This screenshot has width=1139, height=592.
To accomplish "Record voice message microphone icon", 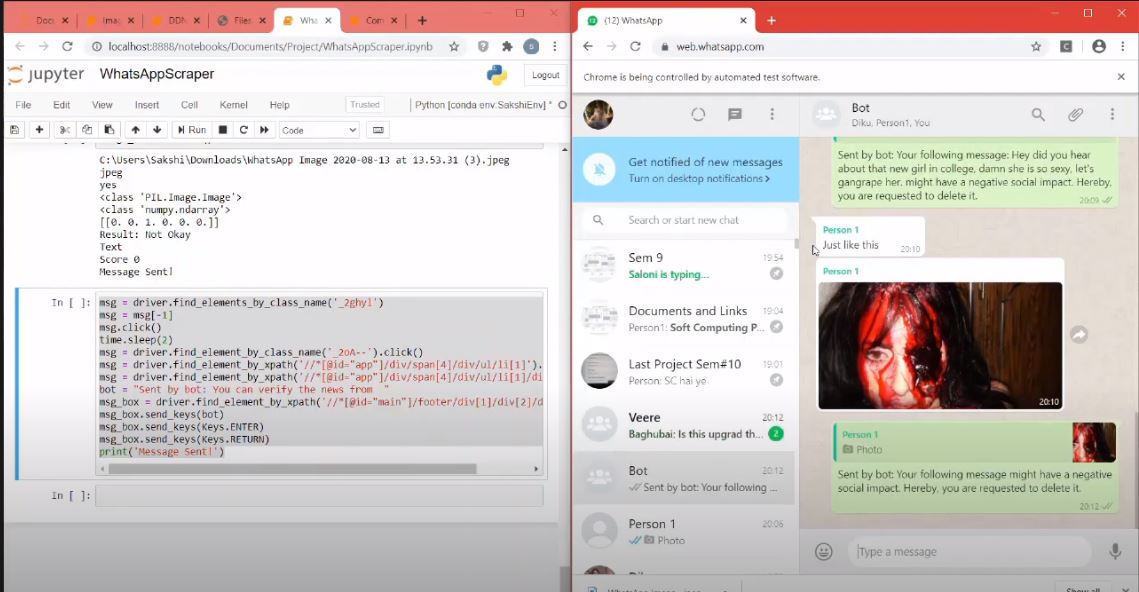I will 1115,551.
